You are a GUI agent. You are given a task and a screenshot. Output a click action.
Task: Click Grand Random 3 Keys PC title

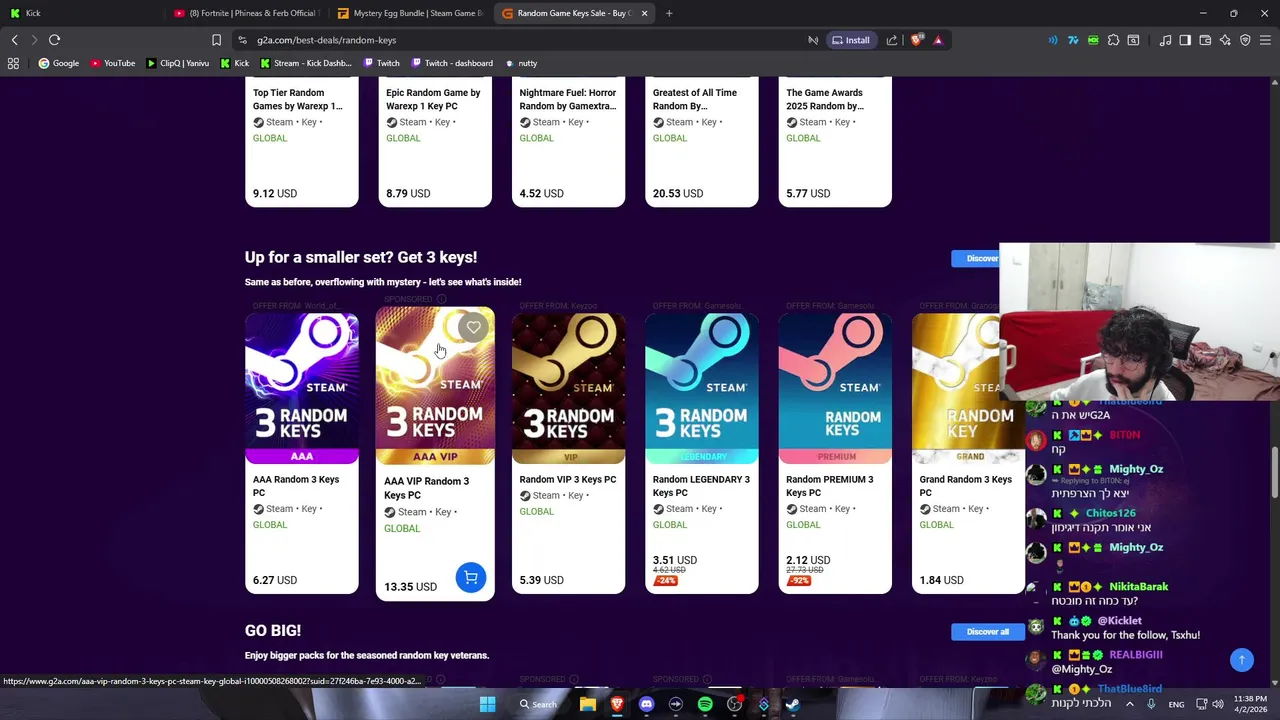(965, 486)
